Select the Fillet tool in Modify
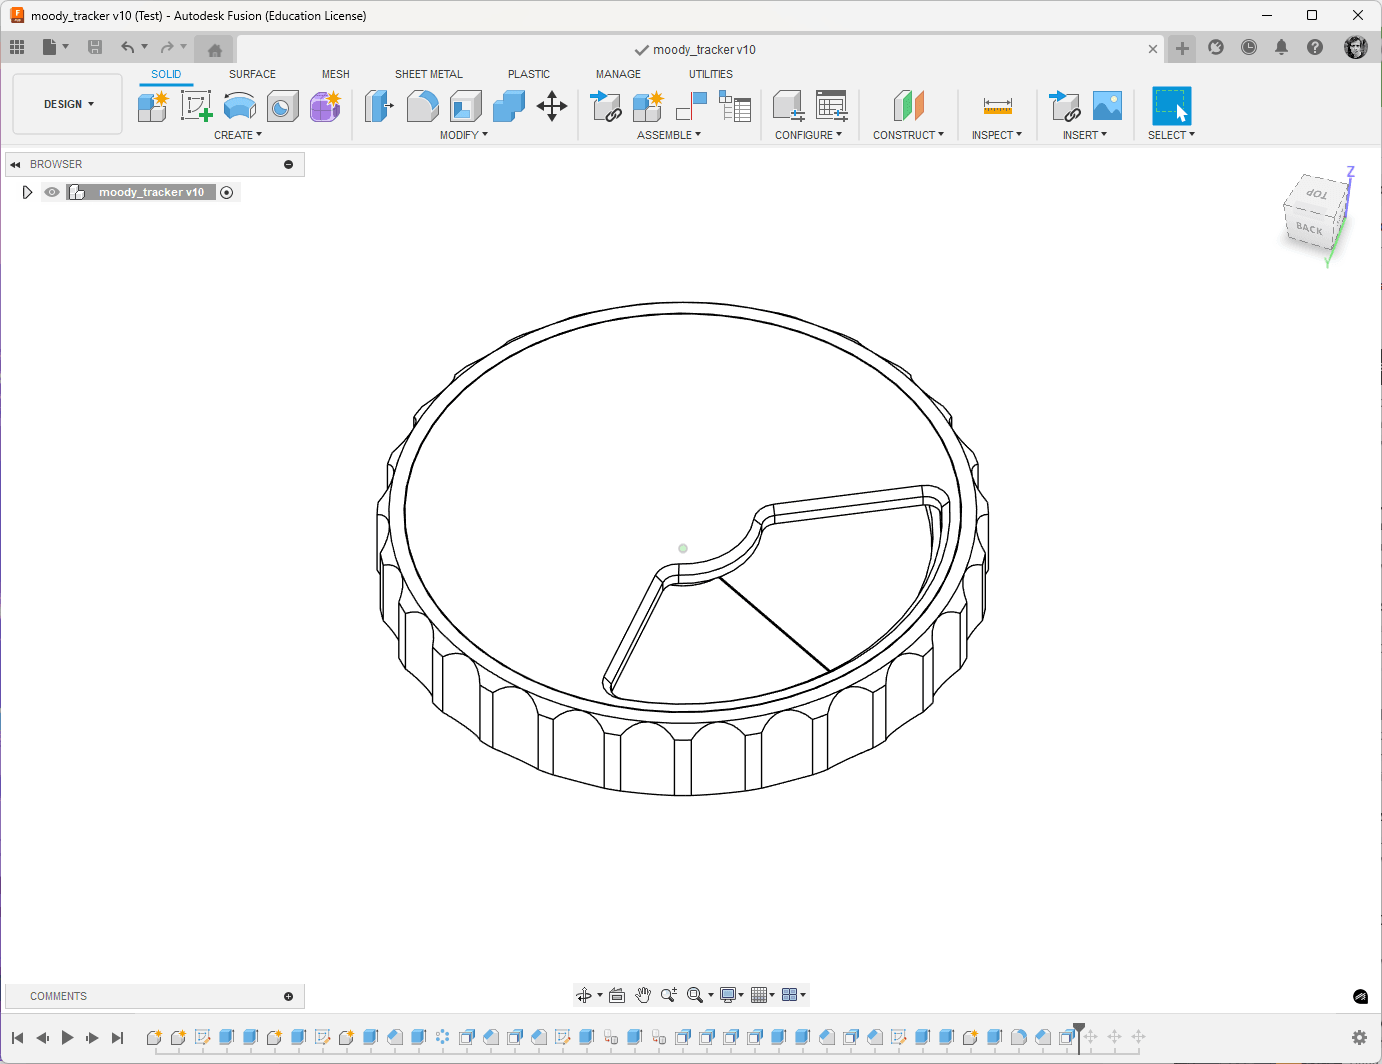The image size is (1382, 1064). coord(422,105)
